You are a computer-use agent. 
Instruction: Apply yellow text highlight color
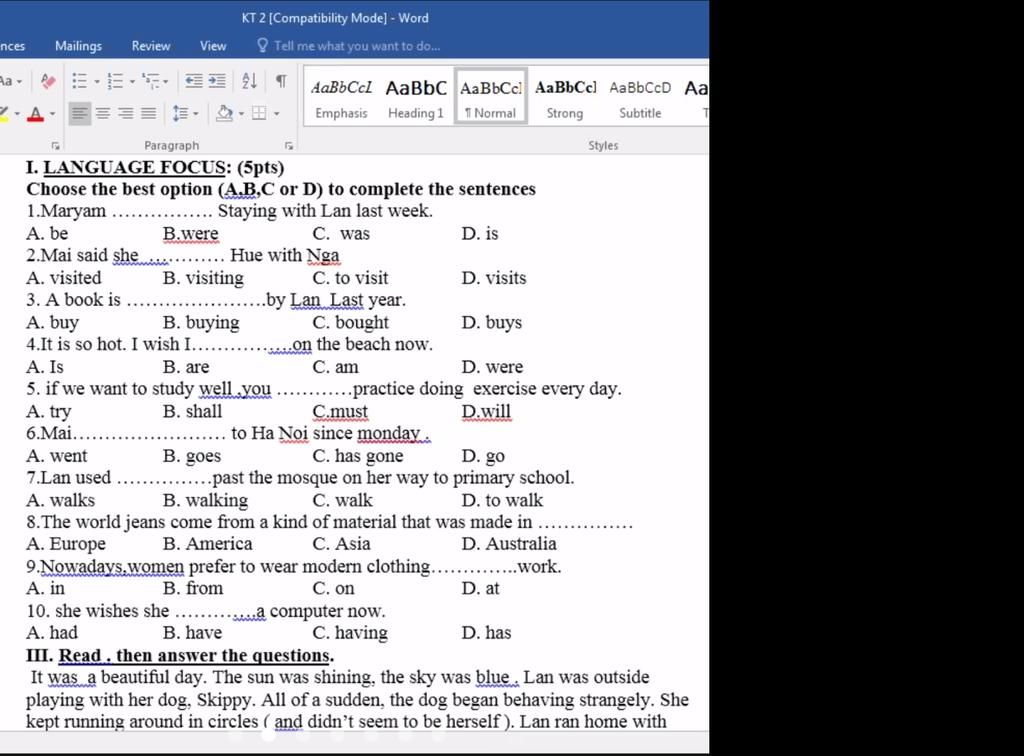pos(4,114)
